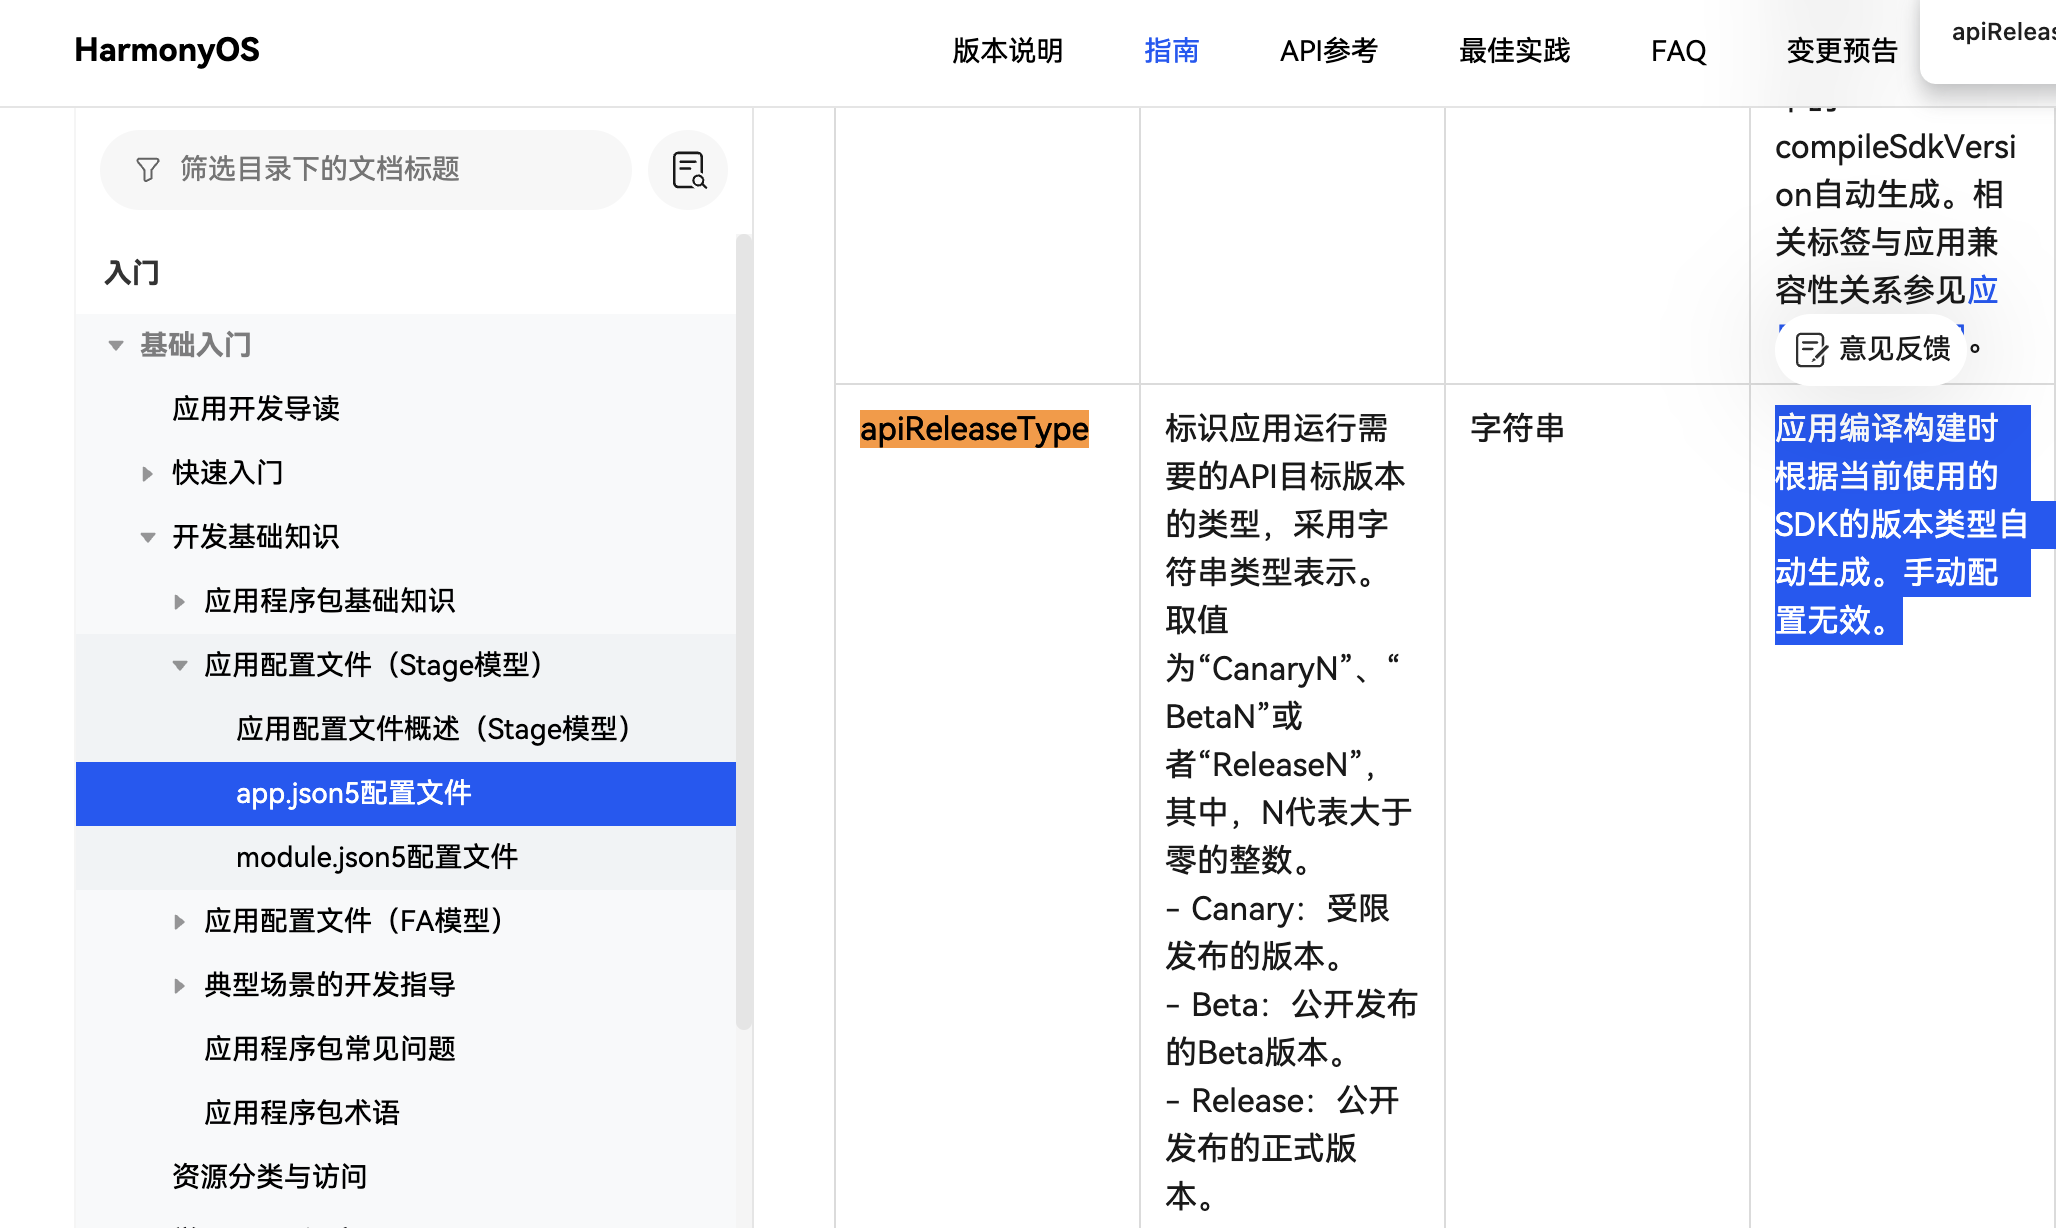Click the filter document titles input field
The width and height of the screenshot is (2056, 1228).
coord(380,170)
